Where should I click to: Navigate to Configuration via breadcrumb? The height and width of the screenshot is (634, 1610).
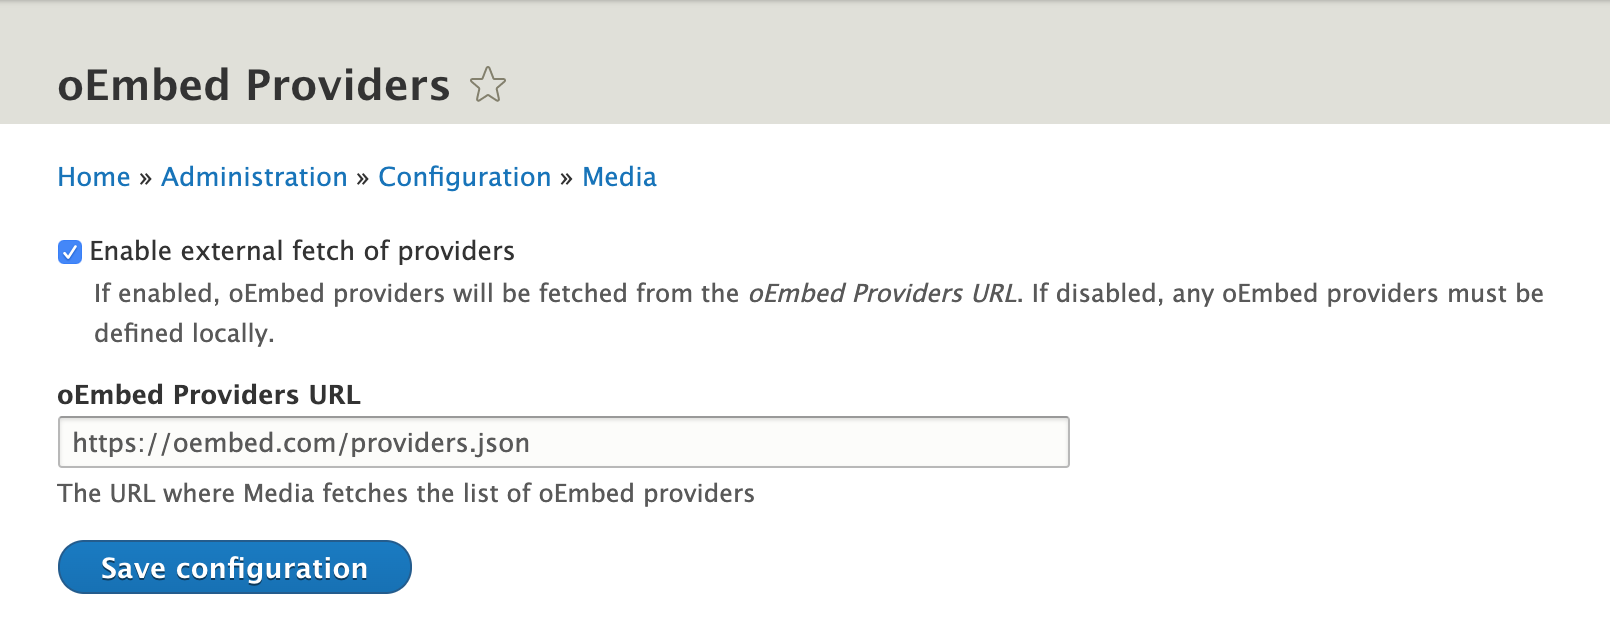click(x=464, y=177)
